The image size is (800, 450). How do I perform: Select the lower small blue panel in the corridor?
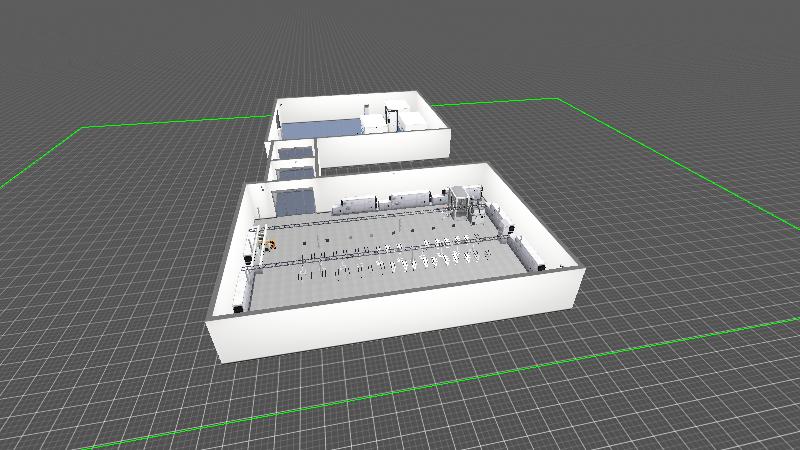[294, 174]
